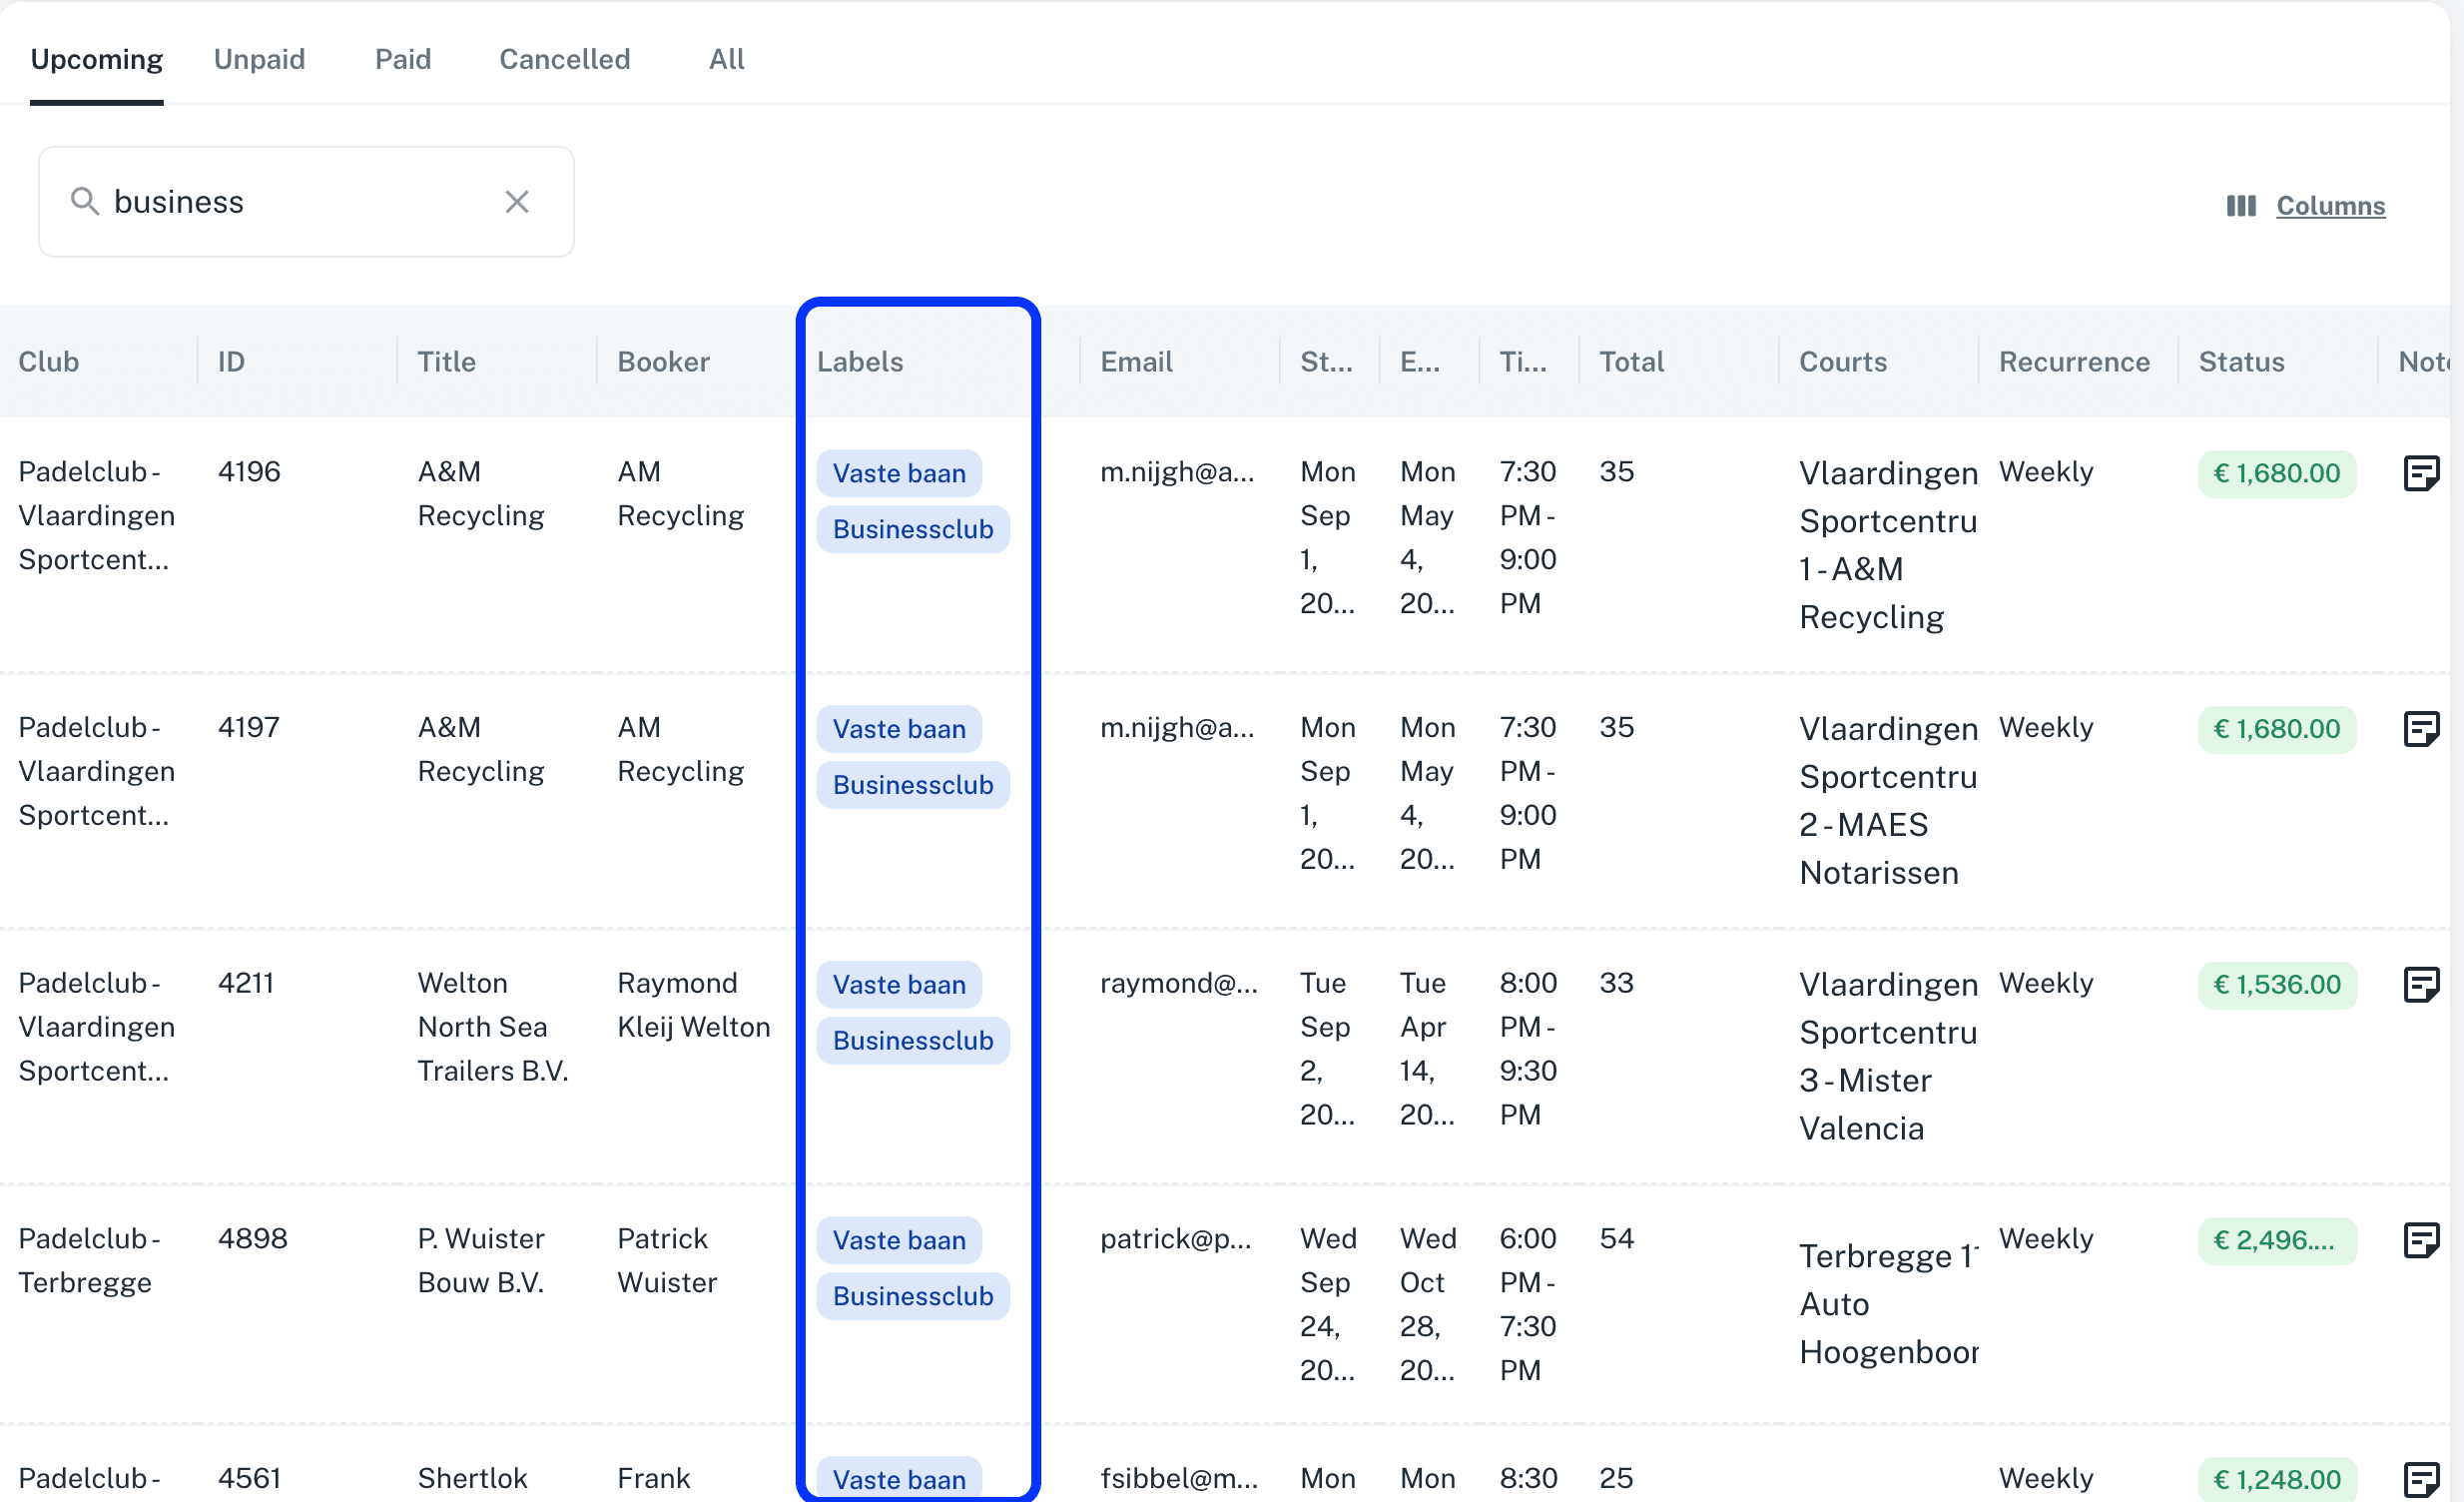Click into the business search field
Screen dimensions: 2464x1502
(x=300, y=202)
